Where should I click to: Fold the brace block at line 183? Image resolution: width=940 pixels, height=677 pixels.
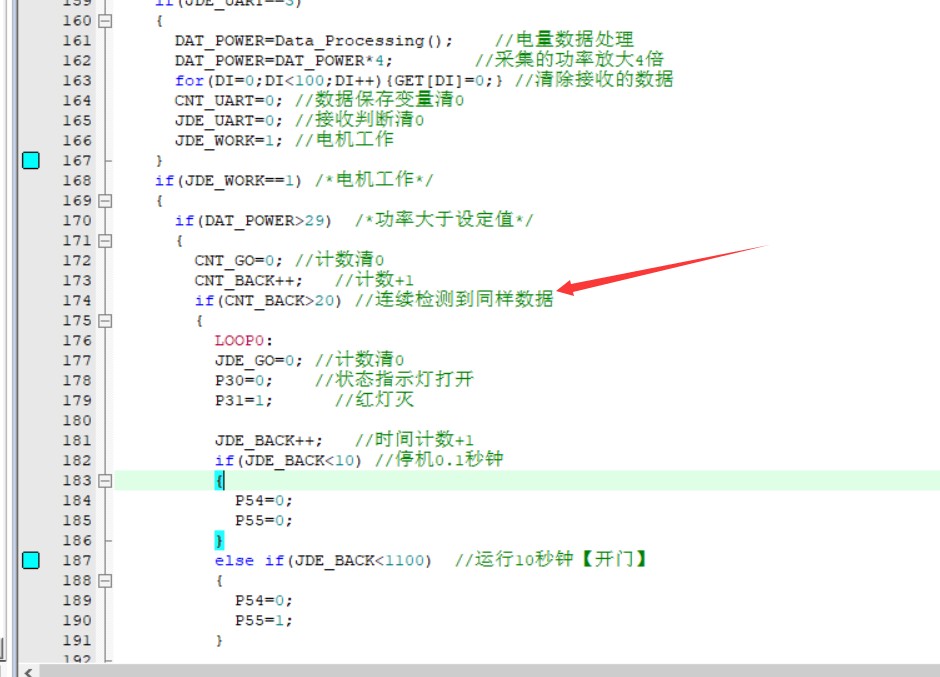(106, 481)
